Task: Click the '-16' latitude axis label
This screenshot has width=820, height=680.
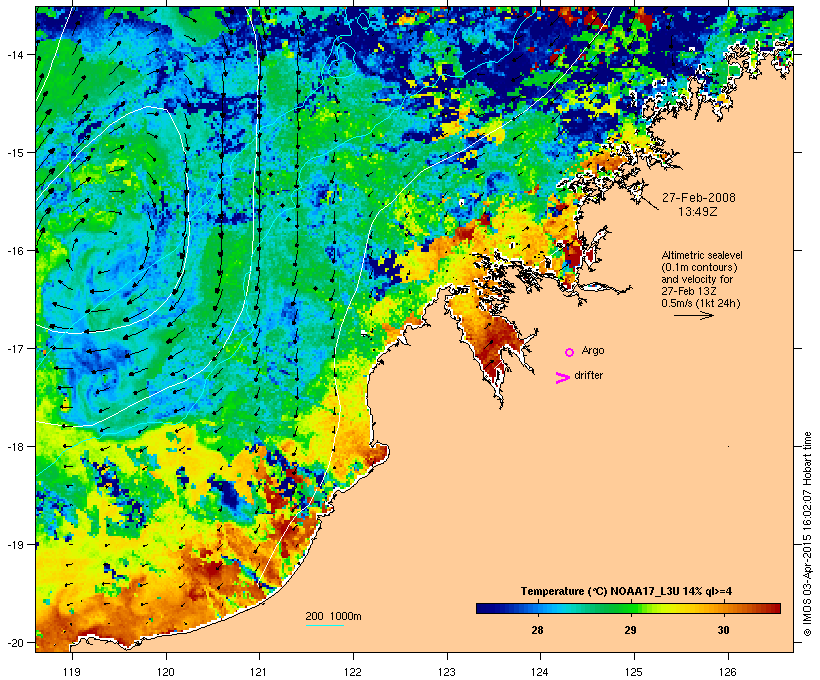Action: coord(15,251)
